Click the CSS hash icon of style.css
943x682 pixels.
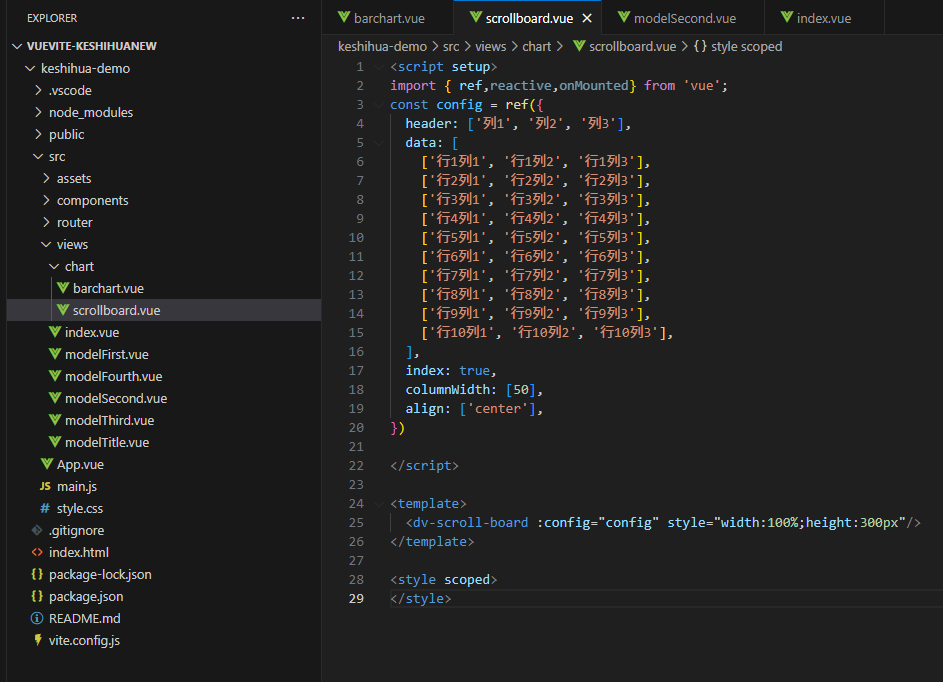click(x=44, y=508)
